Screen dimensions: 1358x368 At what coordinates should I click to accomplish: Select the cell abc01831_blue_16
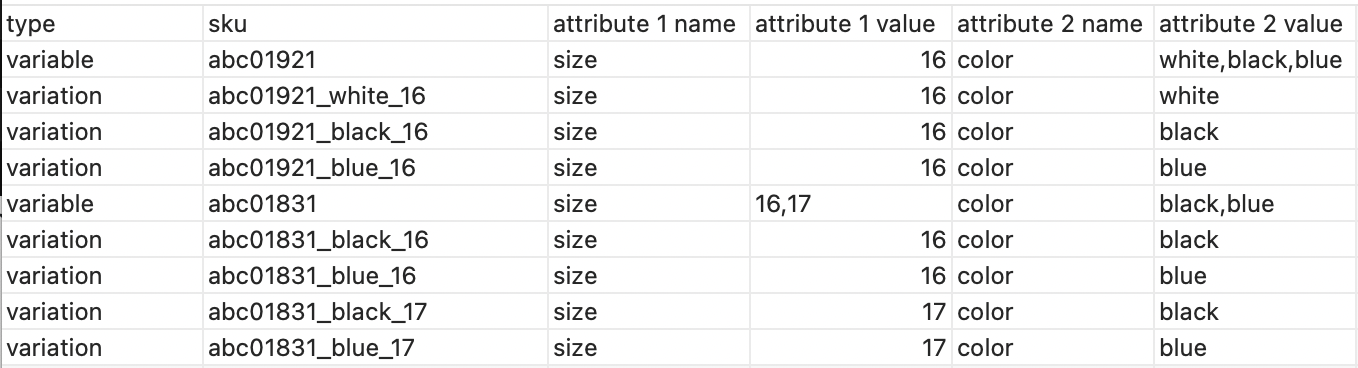(x=376, y=276)
